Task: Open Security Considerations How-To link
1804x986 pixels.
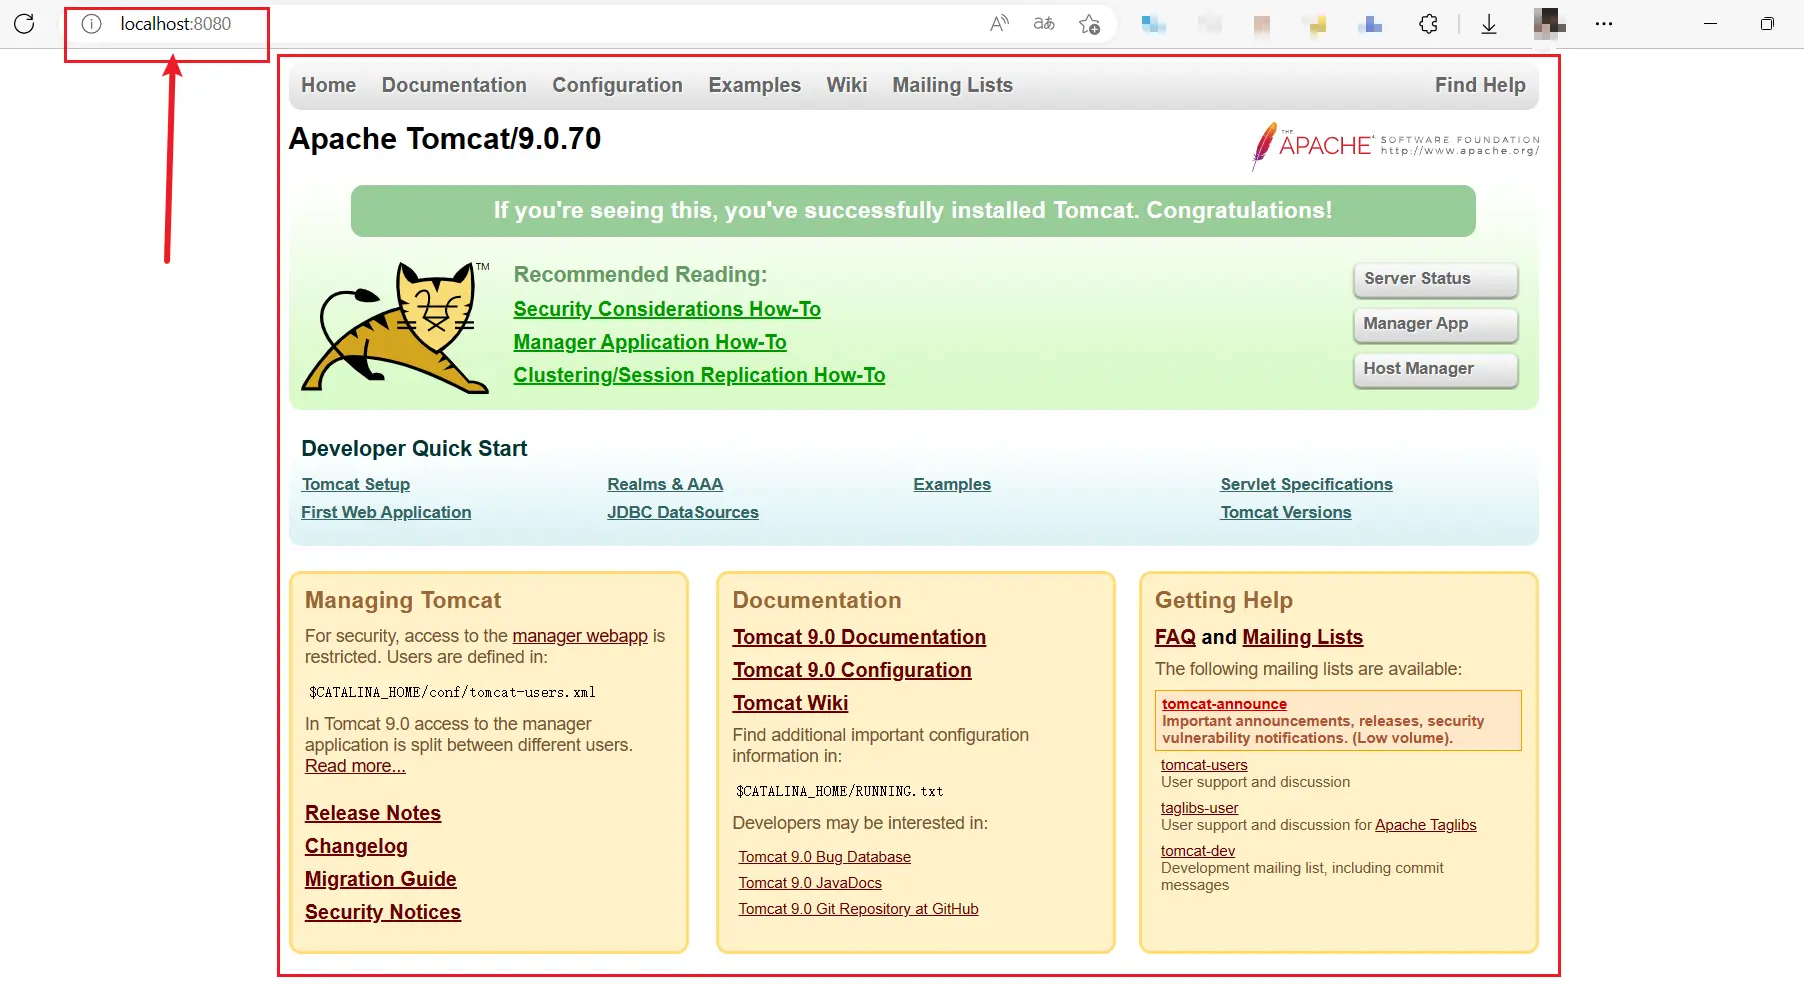Action: point(667,309)
